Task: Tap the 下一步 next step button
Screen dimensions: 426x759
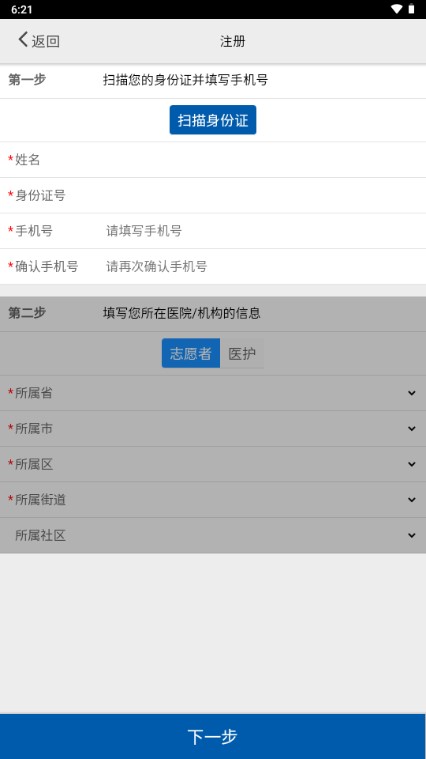Action: (x=213, y=736)
